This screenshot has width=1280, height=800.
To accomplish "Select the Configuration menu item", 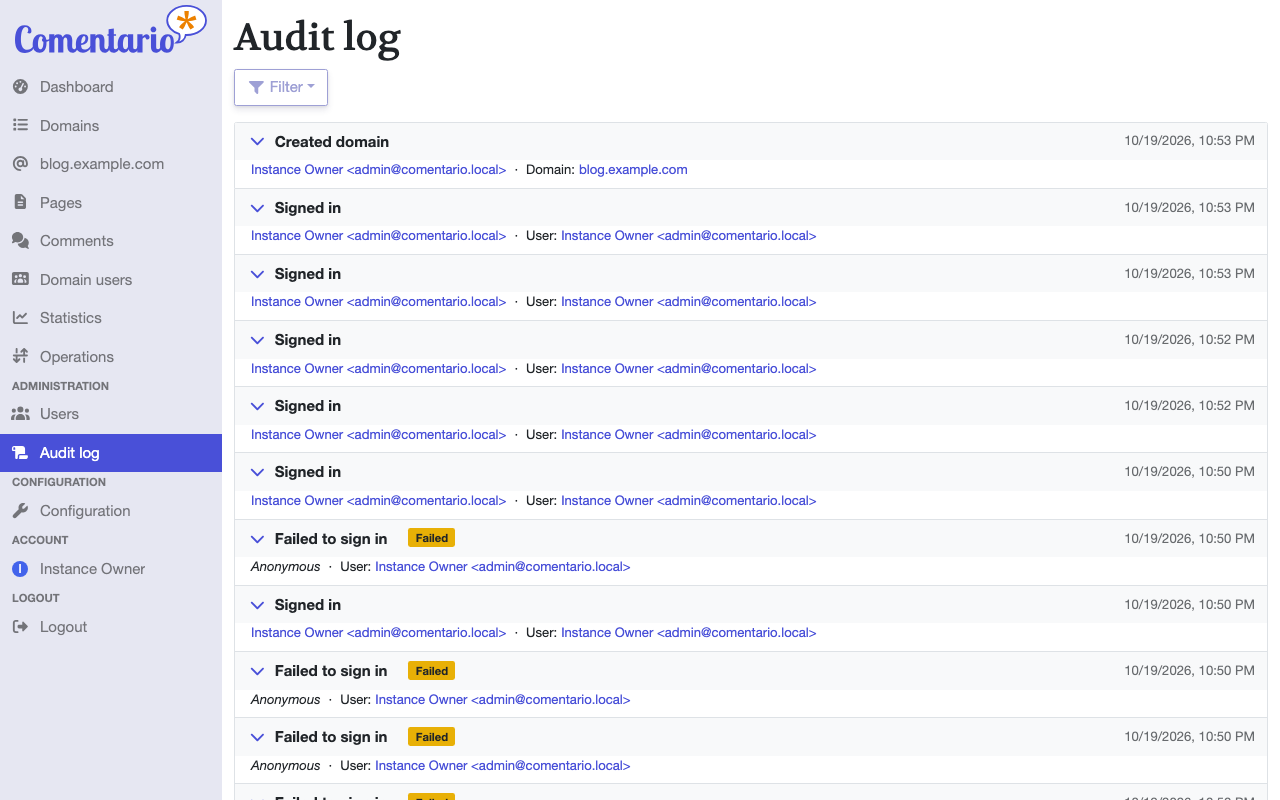I will coord(111,511).
